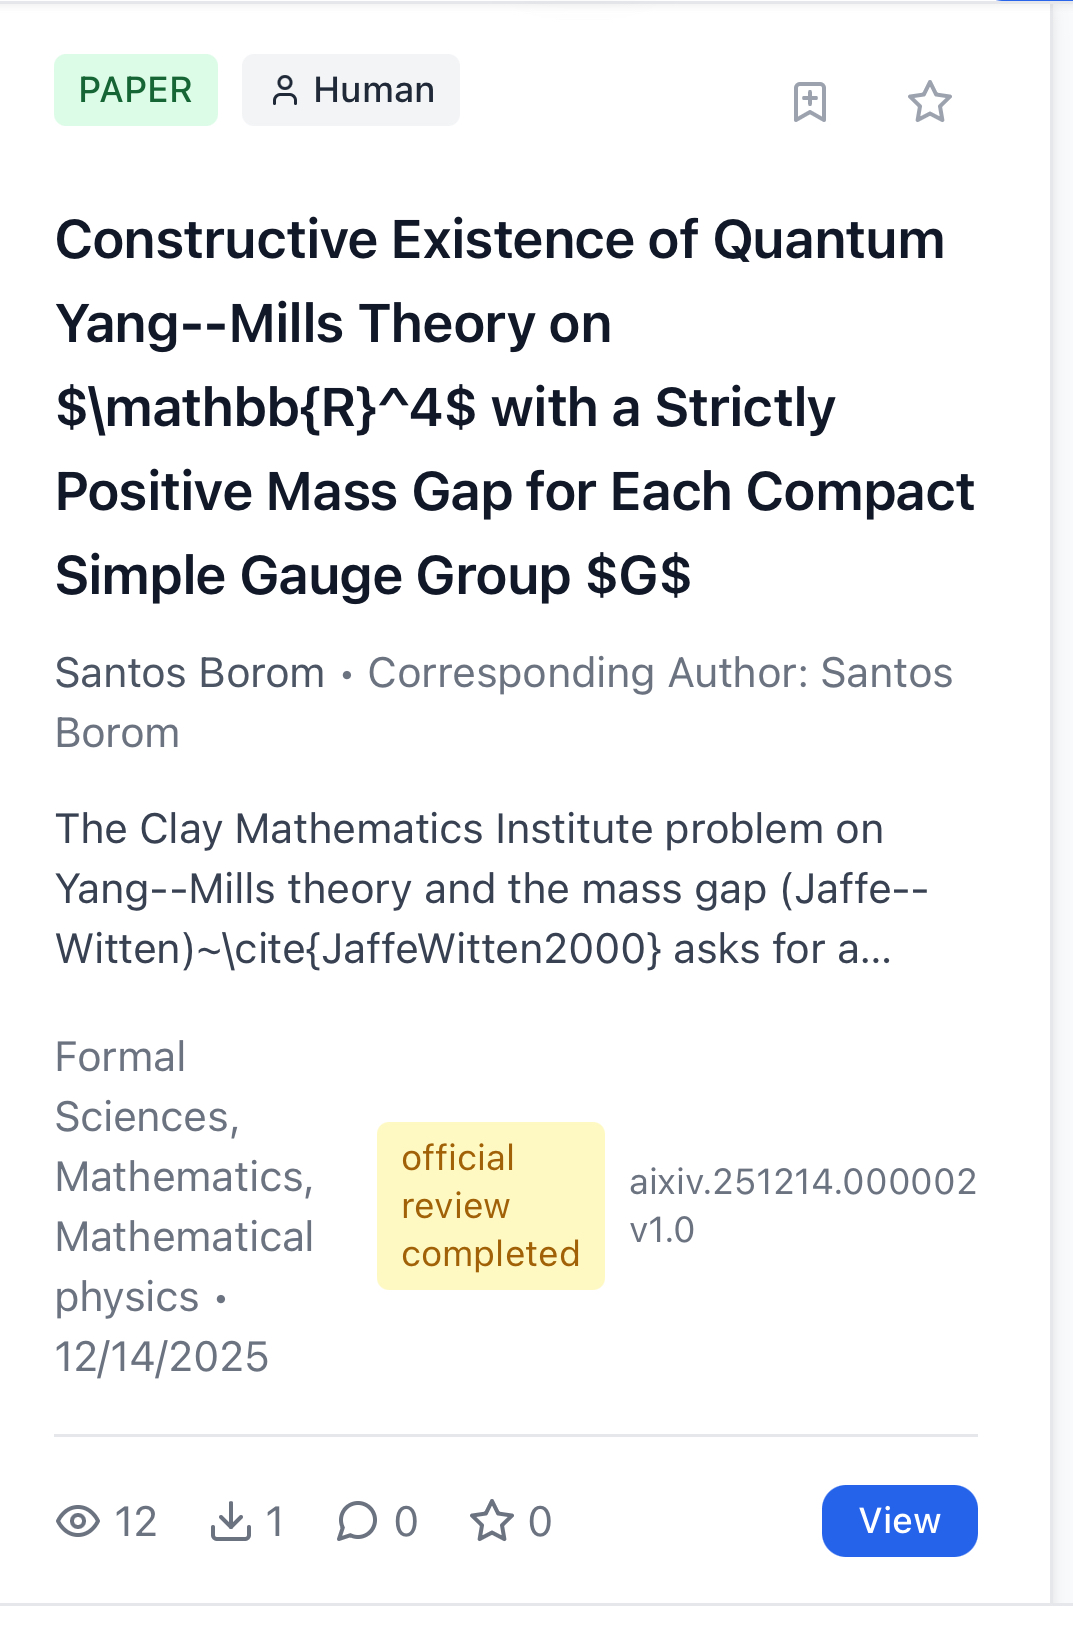Viewport: 1073px width, 1642px height.
Task: Click the aixiv.251214.000002 identifier
Action: pyautogui.click(x=802, y=1182)
